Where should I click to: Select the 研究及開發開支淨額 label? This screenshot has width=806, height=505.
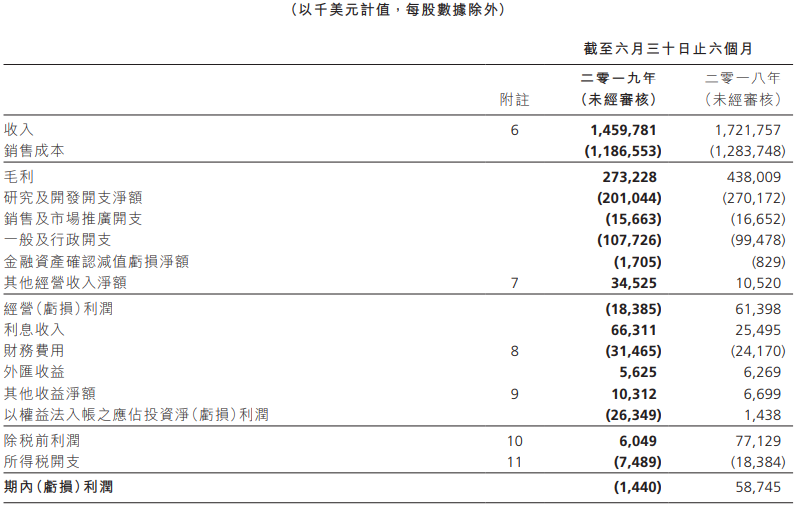point(73,197)
